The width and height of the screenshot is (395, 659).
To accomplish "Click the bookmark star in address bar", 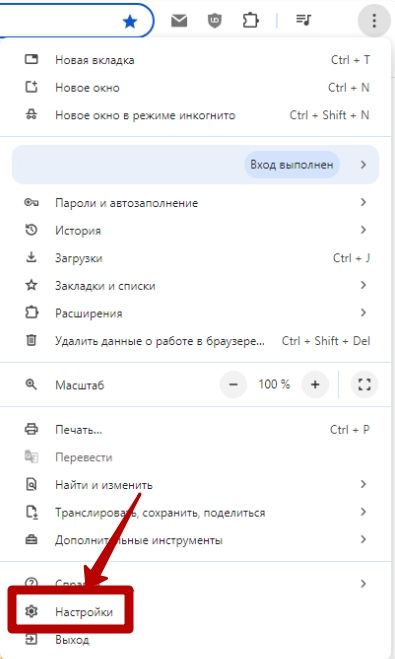I will click(x=130, y=21).
